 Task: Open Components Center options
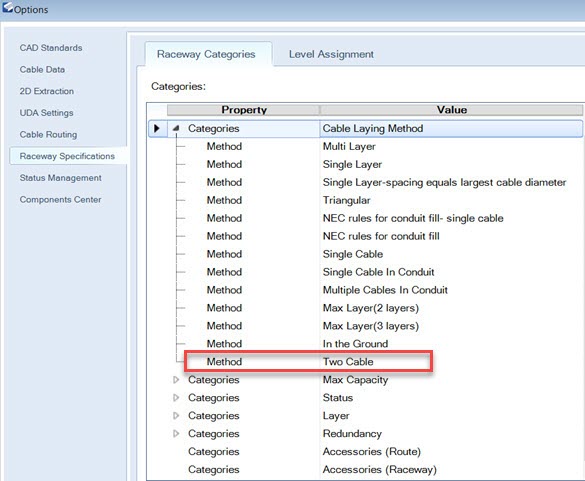[x=60, y=200]
